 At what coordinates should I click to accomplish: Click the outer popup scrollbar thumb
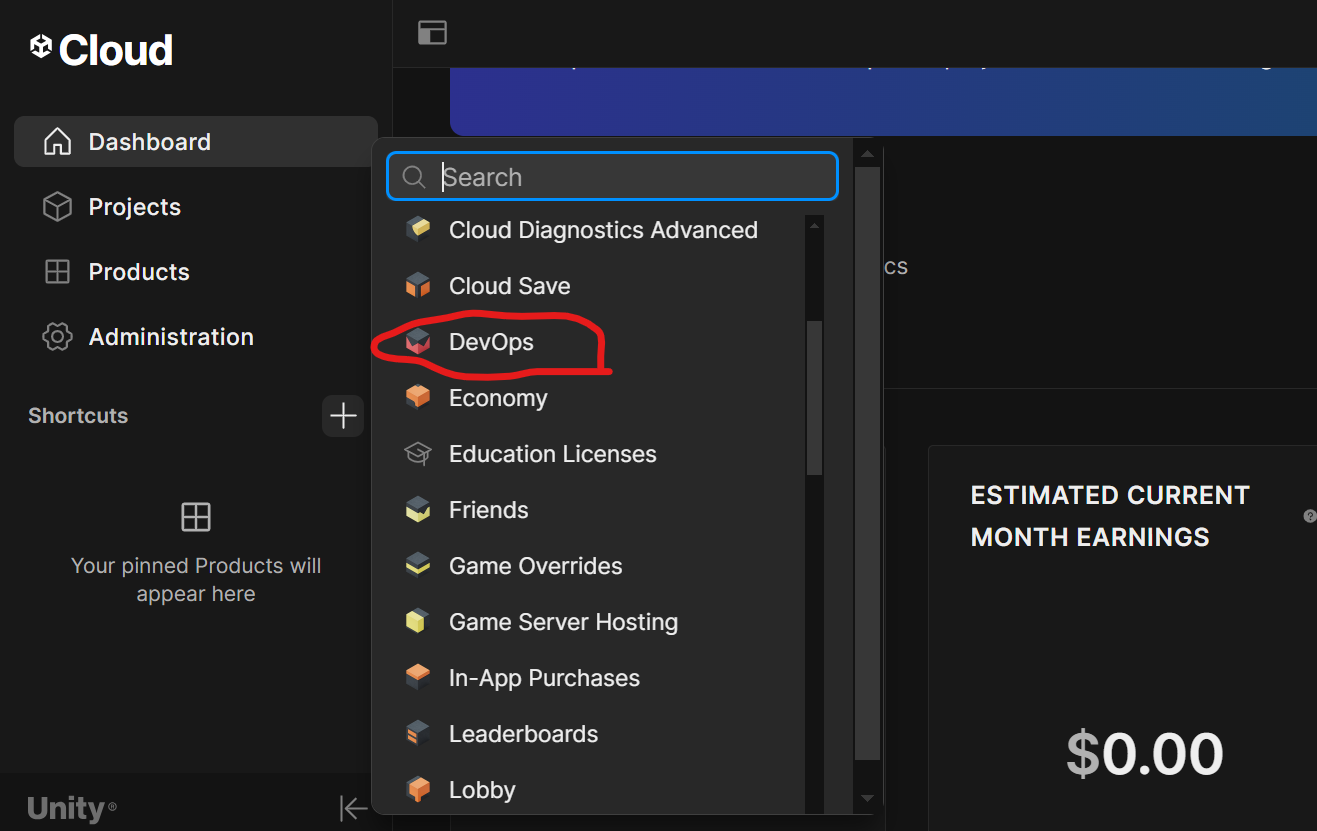(867, 463)
